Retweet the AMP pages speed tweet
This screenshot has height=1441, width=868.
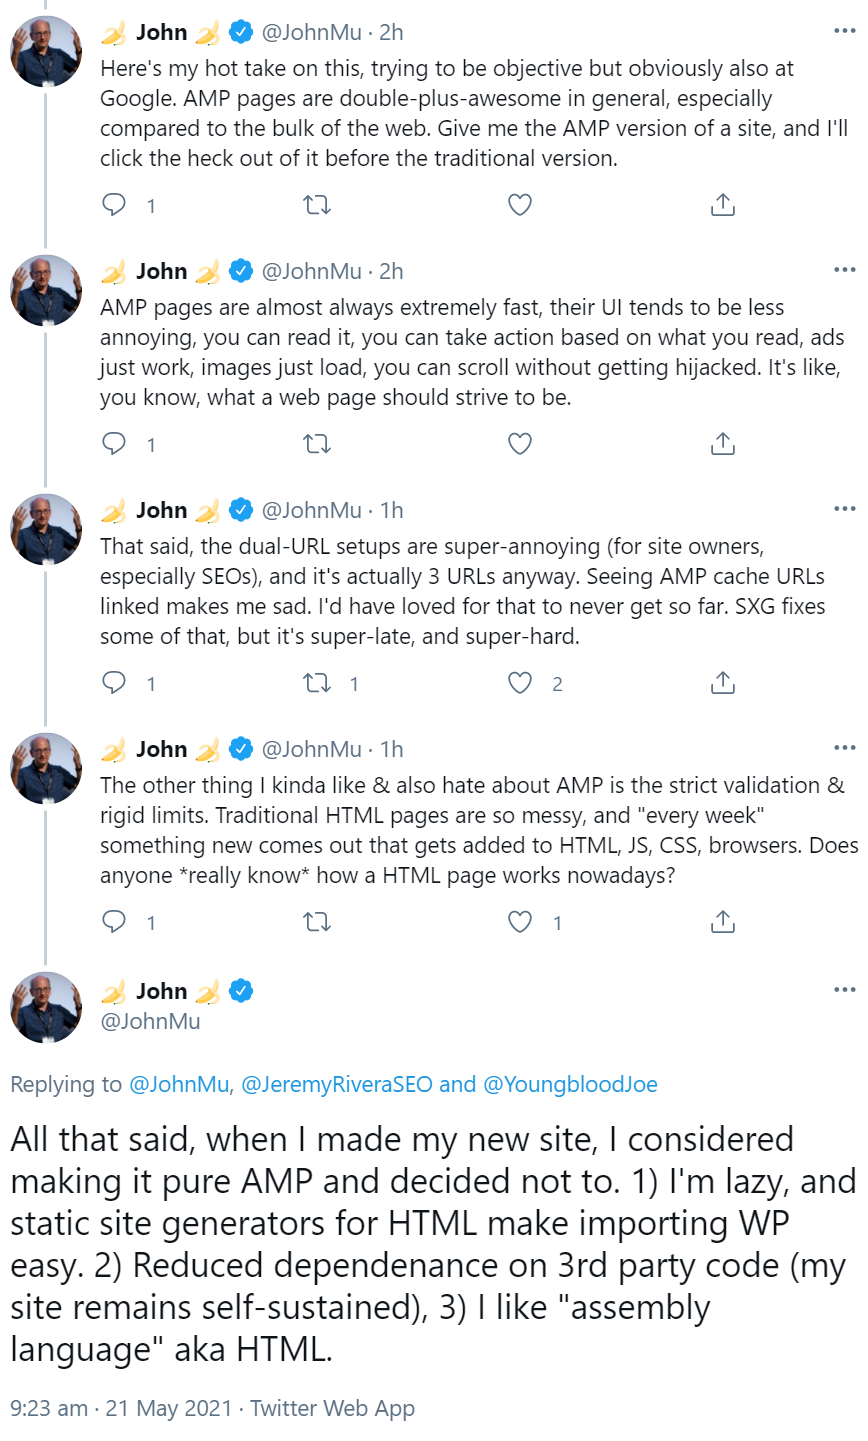pyautogui.click(x=316, y=443)
